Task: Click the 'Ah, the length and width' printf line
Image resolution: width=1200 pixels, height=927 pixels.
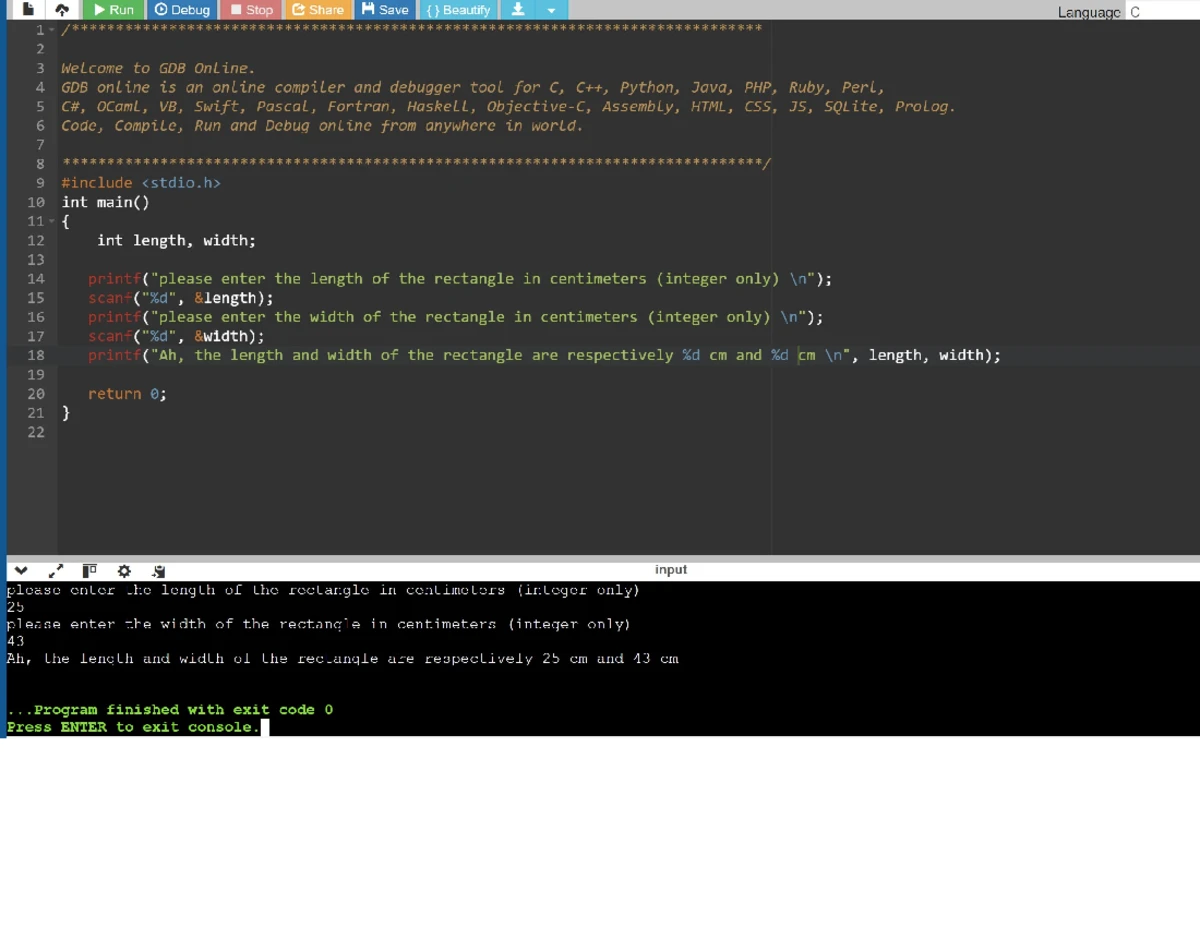Action: point(544,355)
